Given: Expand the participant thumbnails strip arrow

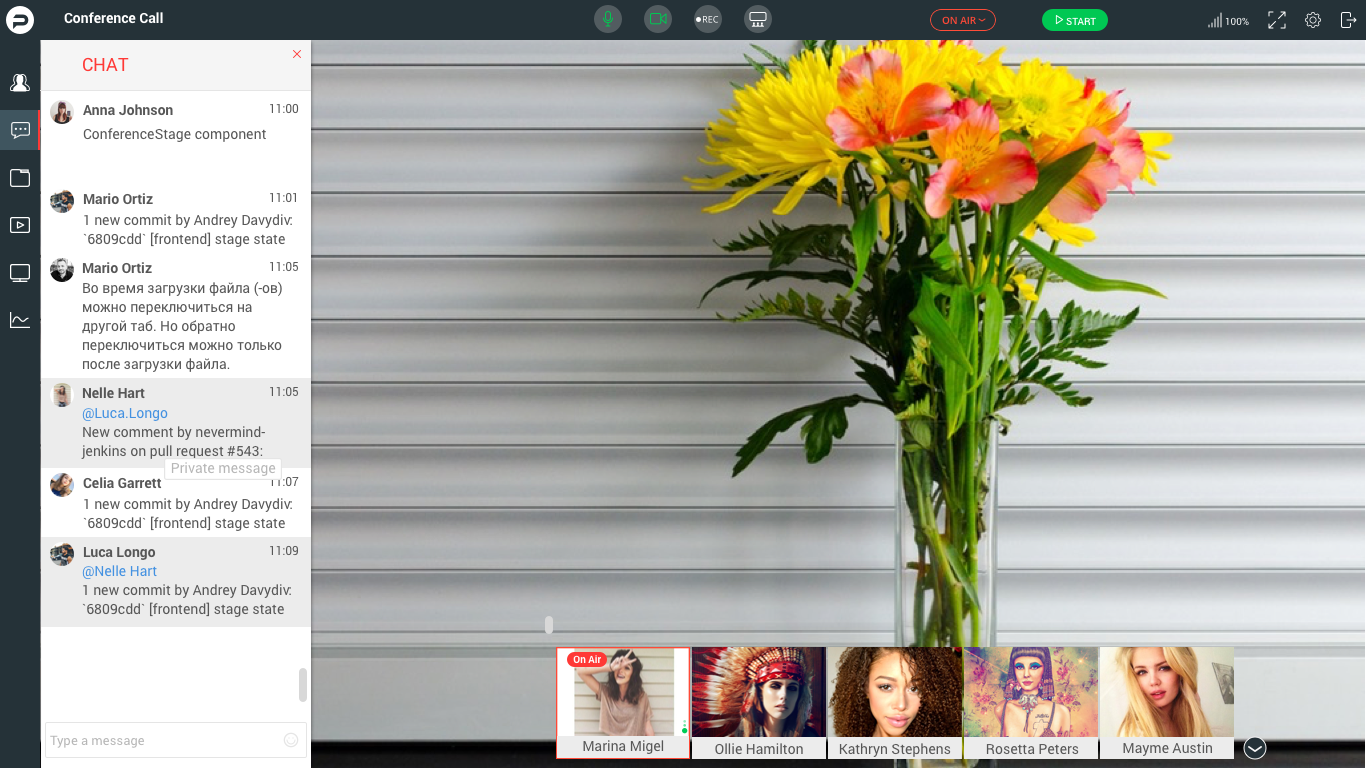Looking at the screenshot, I should [x=1255, y=748].
